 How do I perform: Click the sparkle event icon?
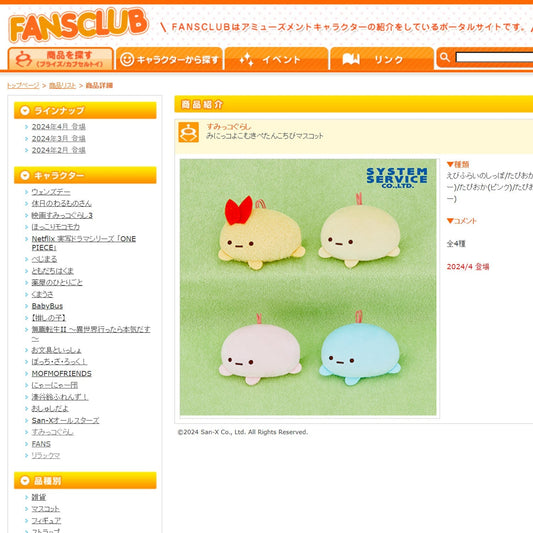(246, 59)
